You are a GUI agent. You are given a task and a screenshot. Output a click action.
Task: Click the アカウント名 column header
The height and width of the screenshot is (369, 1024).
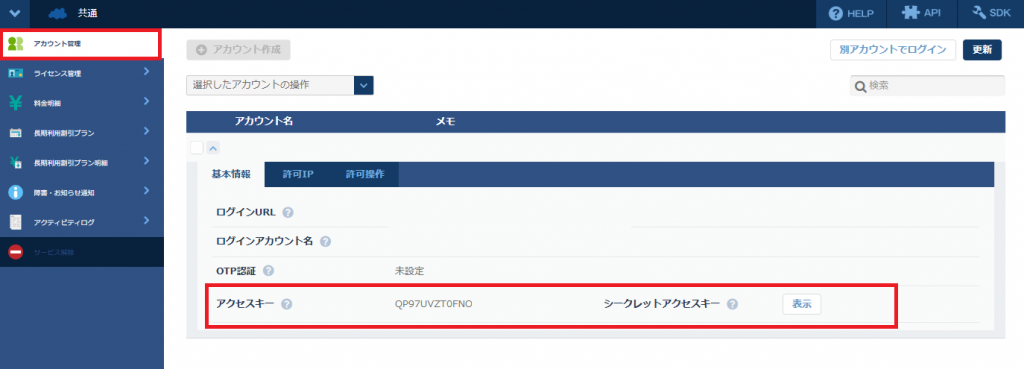pyautogui.click(x=264, y=121)
